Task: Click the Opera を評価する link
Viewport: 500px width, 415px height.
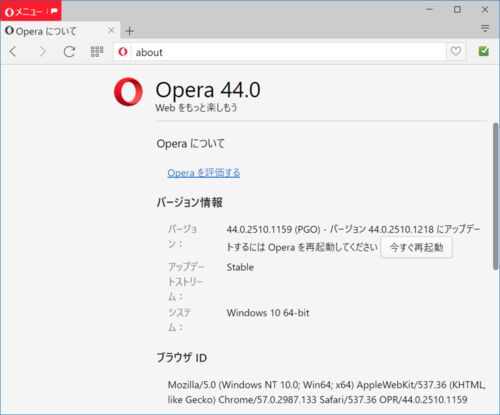Action: [x=204, y=173]
